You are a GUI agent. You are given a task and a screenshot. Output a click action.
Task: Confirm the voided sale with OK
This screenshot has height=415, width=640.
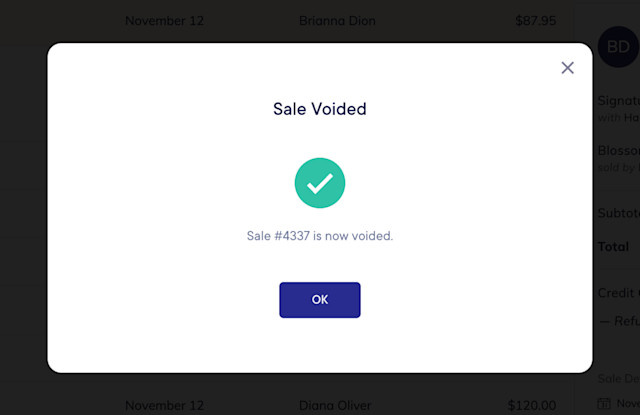pyautogui.click(x=320, y=300)
